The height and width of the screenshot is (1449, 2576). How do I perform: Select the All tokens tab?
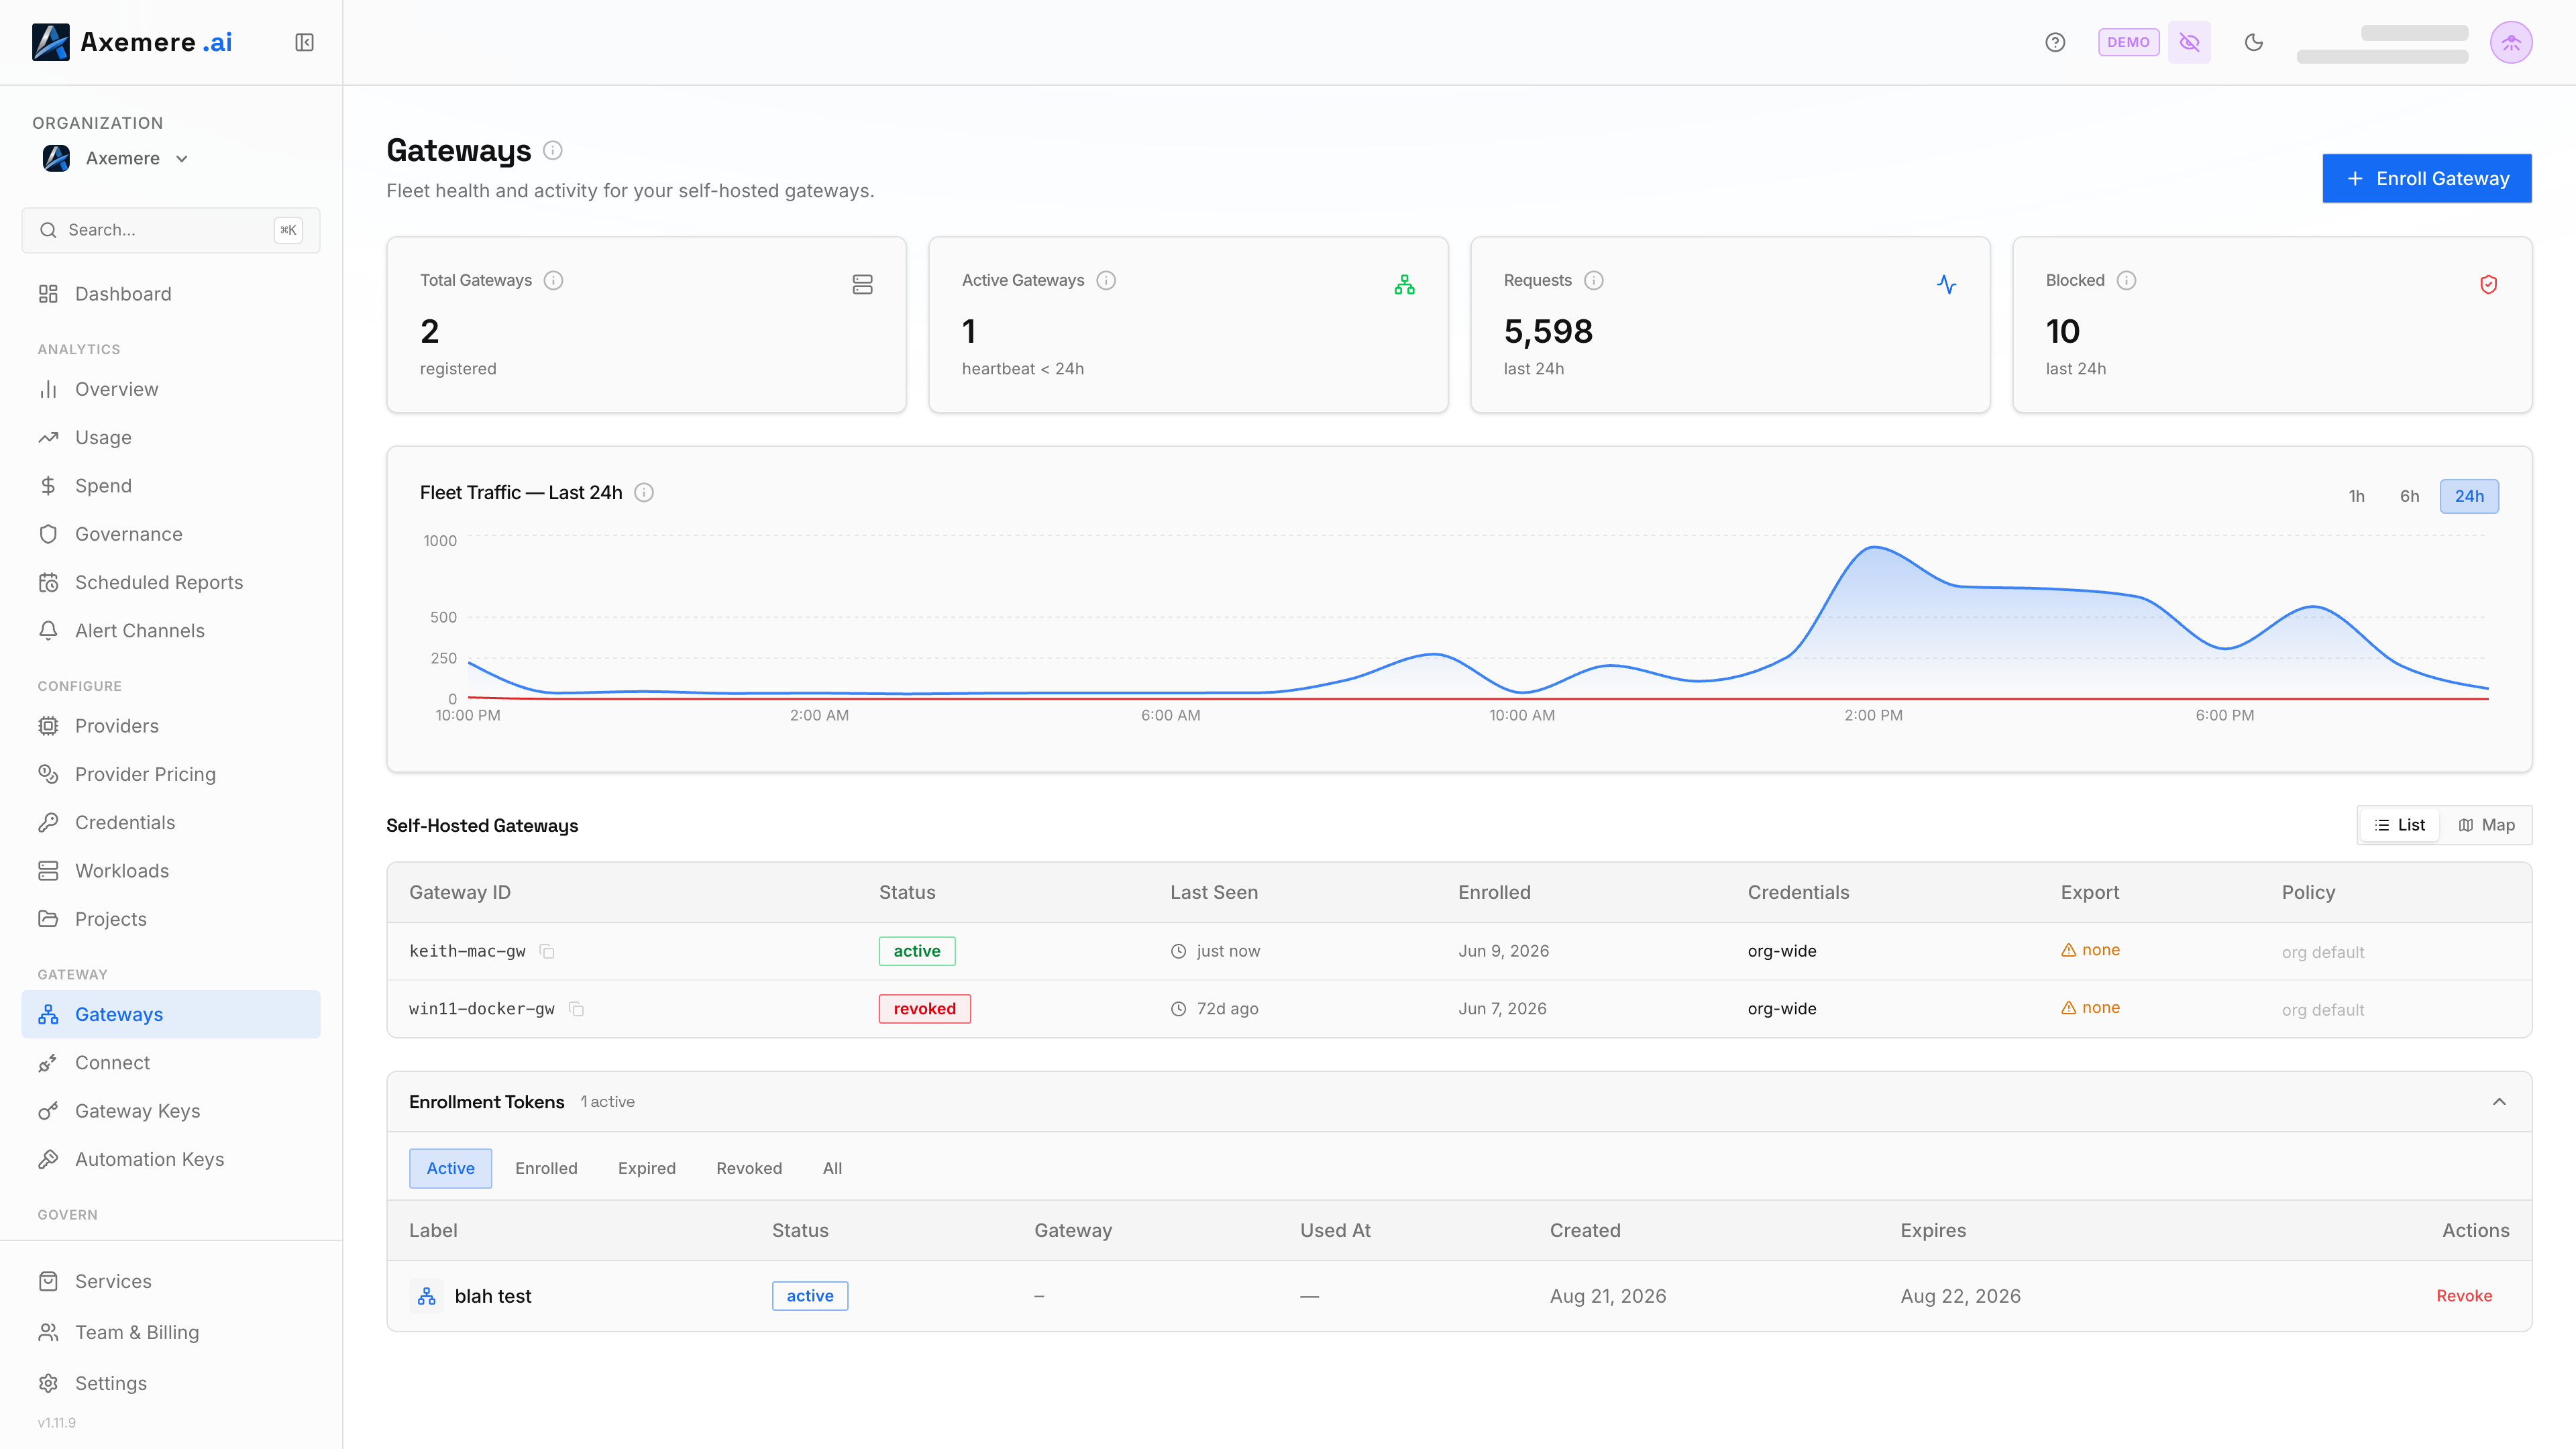click(832, 1168)
